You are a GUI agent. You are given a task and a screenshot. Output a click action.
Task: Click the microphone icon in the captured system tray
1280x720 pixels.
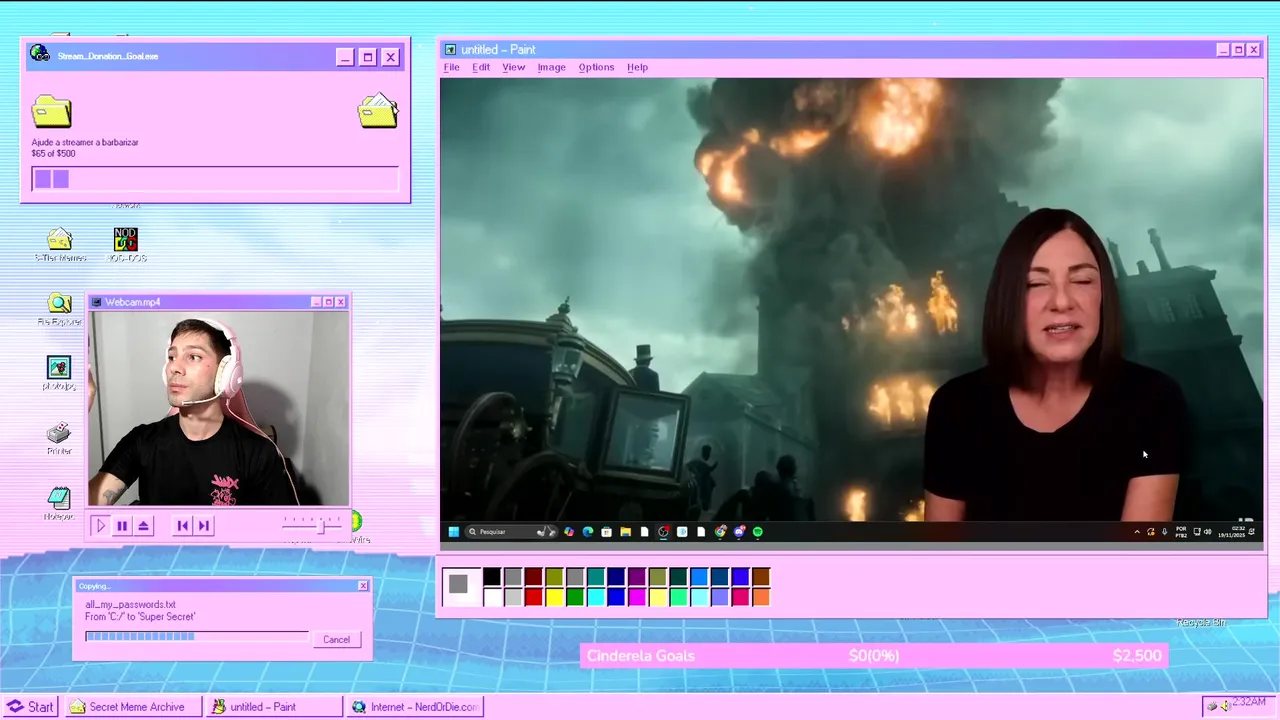click(x=1164, y=532)
